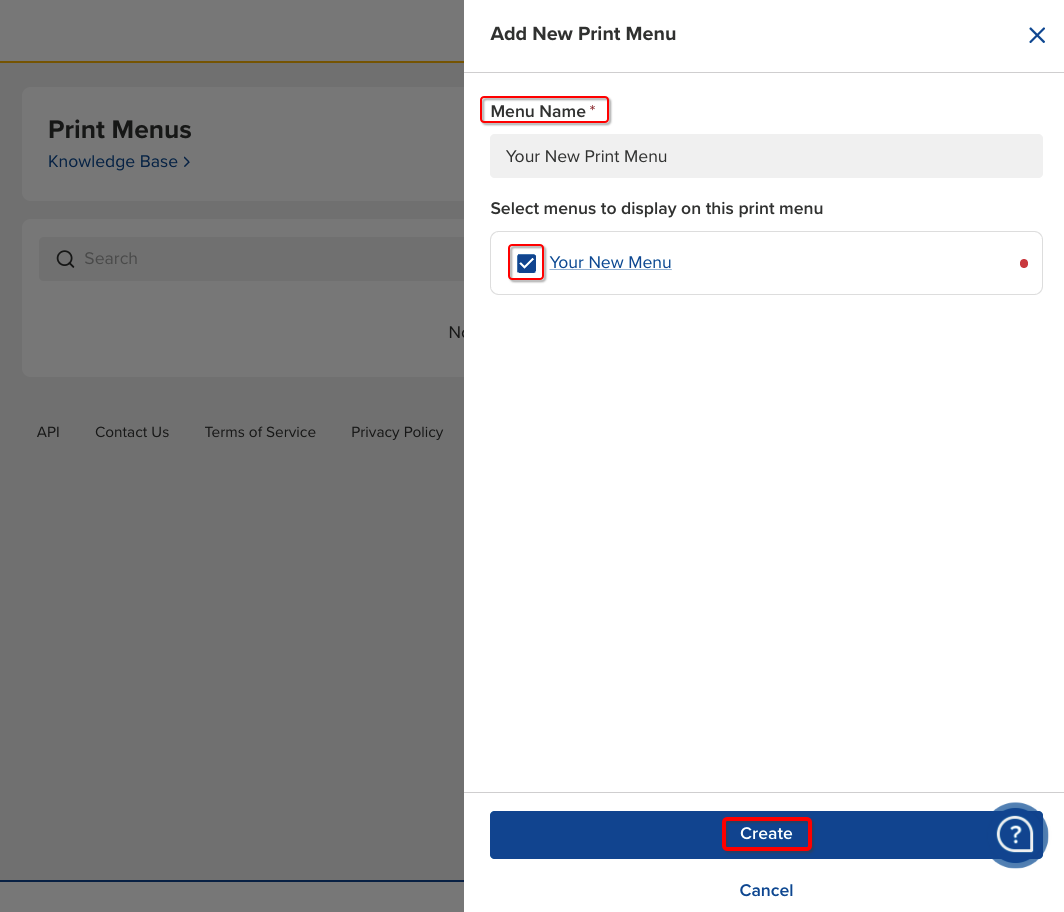Click the magnifying glass search icon
The image size is (1064, 912).
(x=65, y=259)
